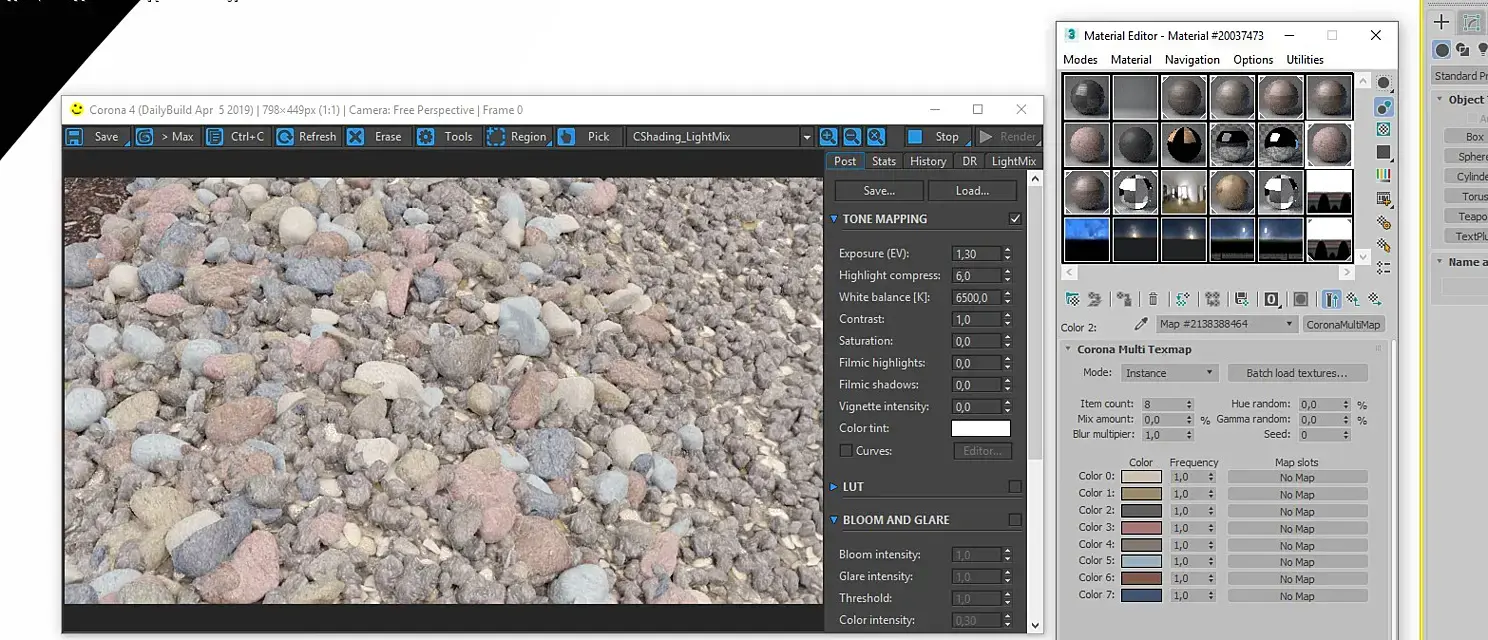Open the Mode Instance dropdown
The image size is (1488, 640).
[1168, 373]
